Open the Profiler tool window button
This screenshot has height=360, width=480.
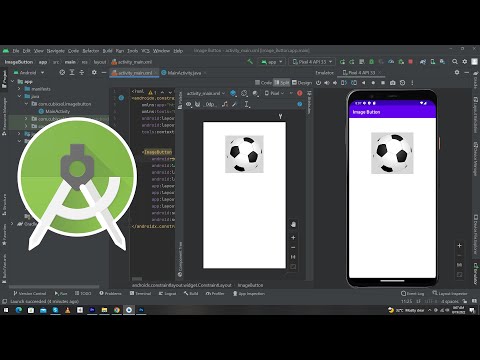tap(215, 294)
